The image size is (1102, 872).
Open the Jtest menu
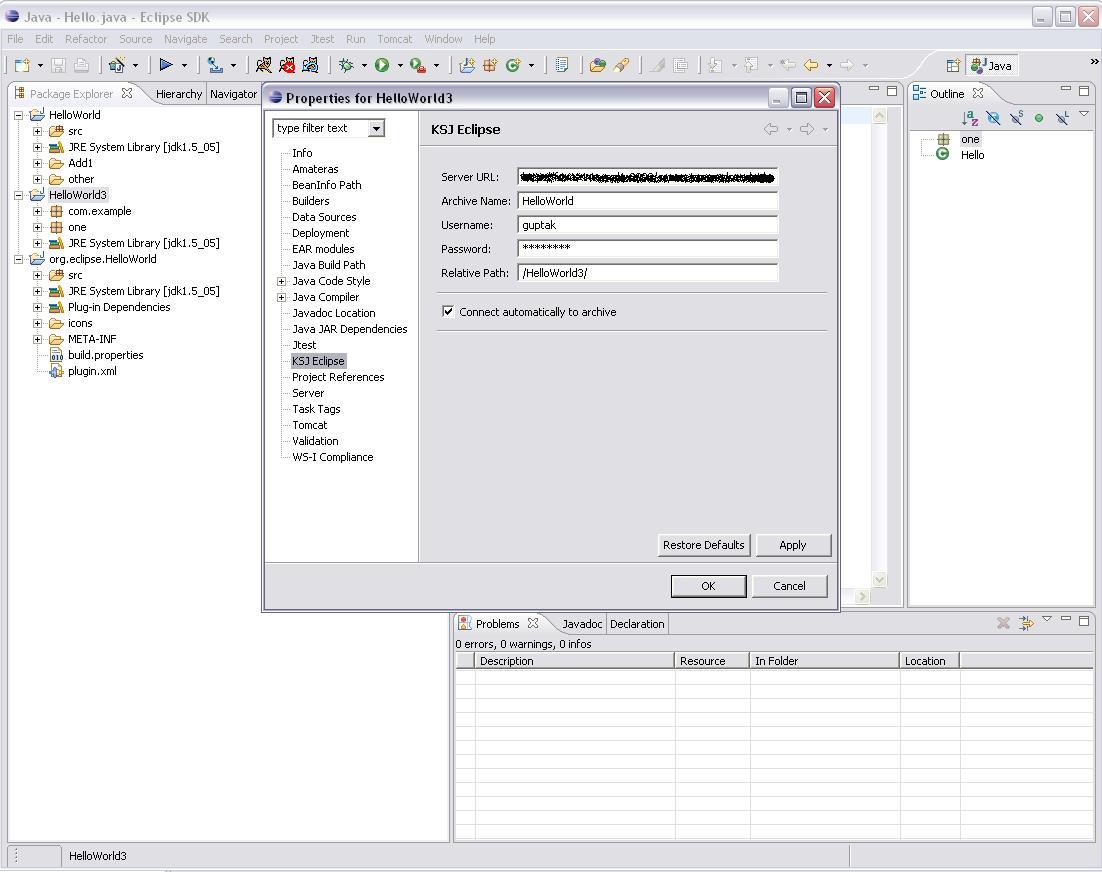[x=322, y=39]
